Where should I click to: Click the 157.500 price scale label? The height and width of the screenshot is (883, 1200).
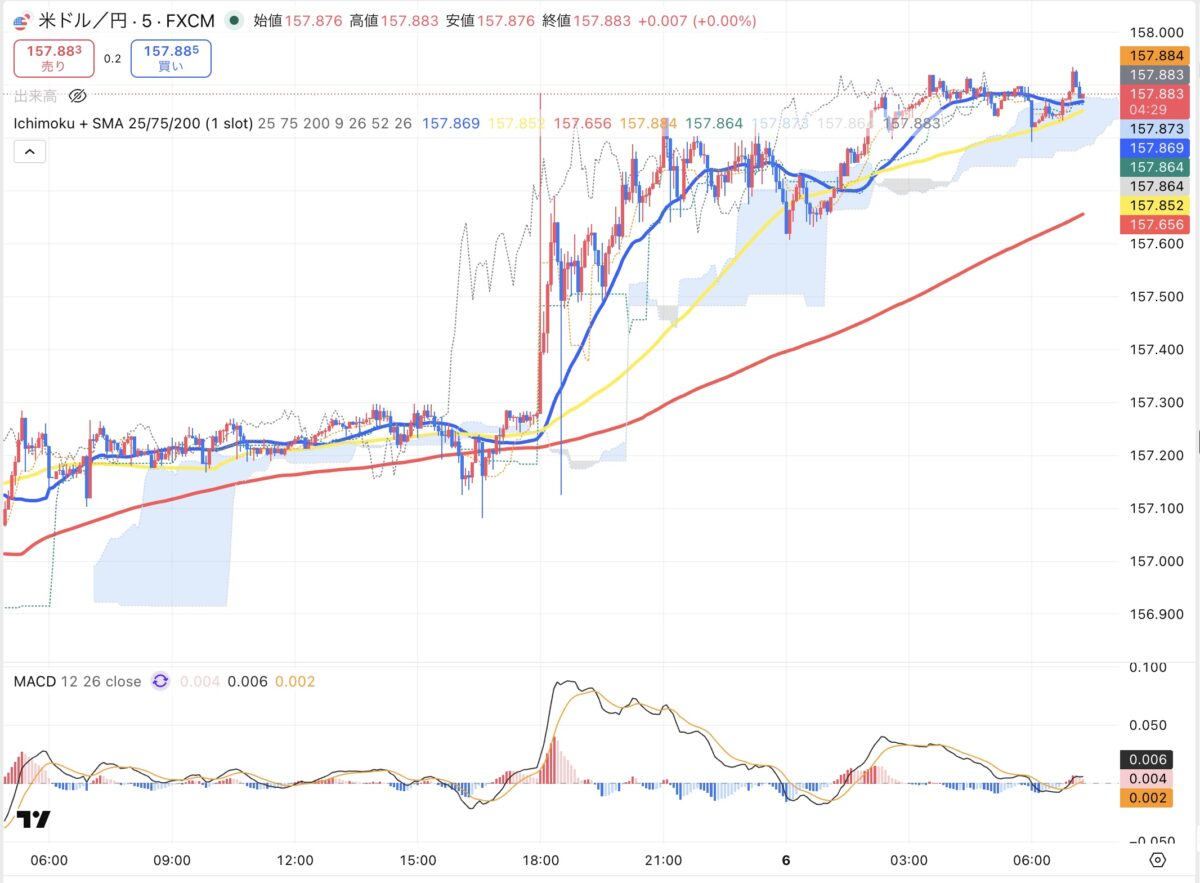[x=1157, y=297]
